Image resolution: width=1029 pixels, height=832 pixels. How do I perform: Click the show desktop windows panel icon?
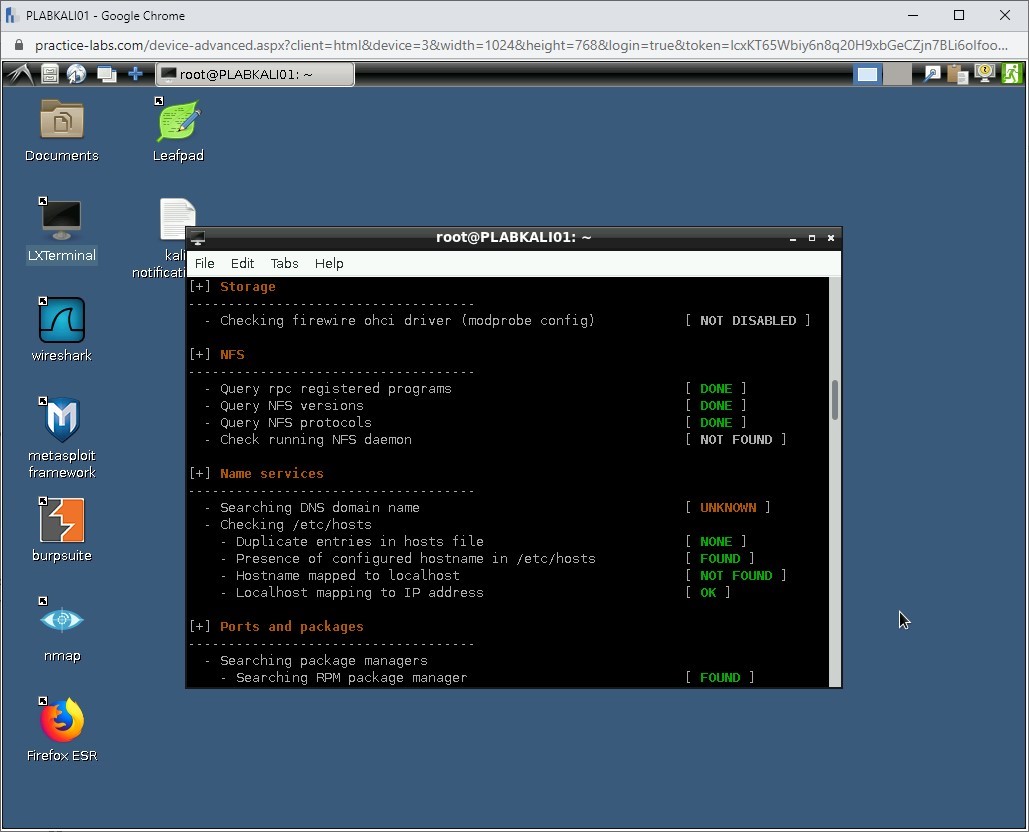[x=105, y=74]
